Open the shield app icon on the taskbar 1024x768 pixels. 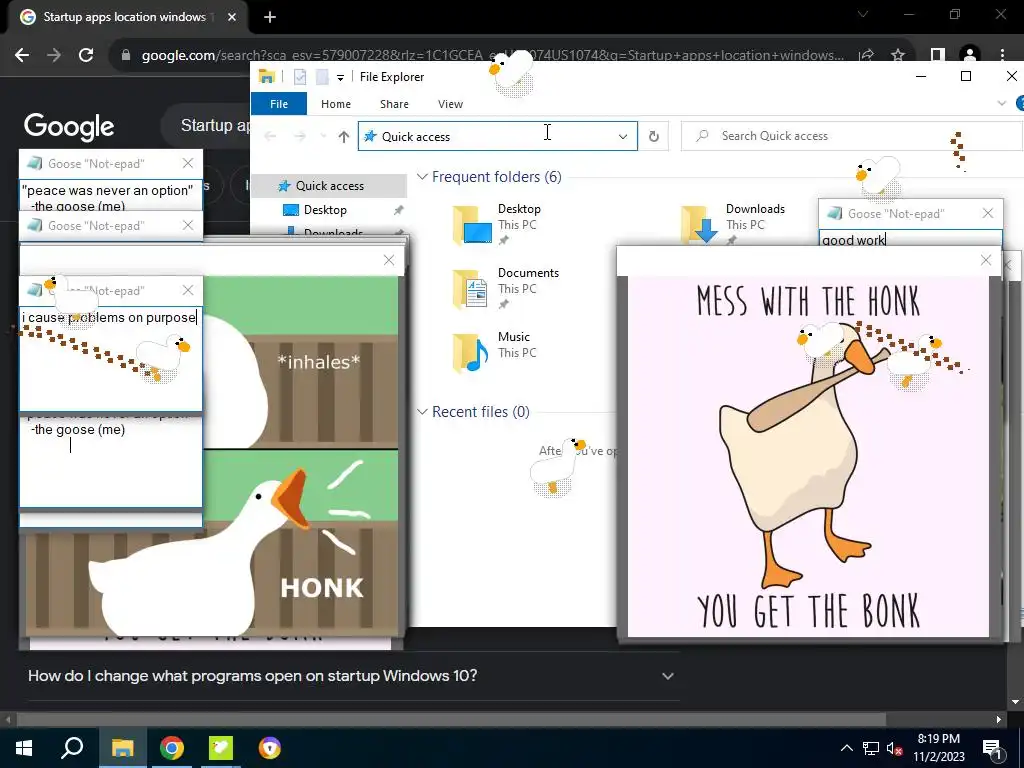[270, 748]
